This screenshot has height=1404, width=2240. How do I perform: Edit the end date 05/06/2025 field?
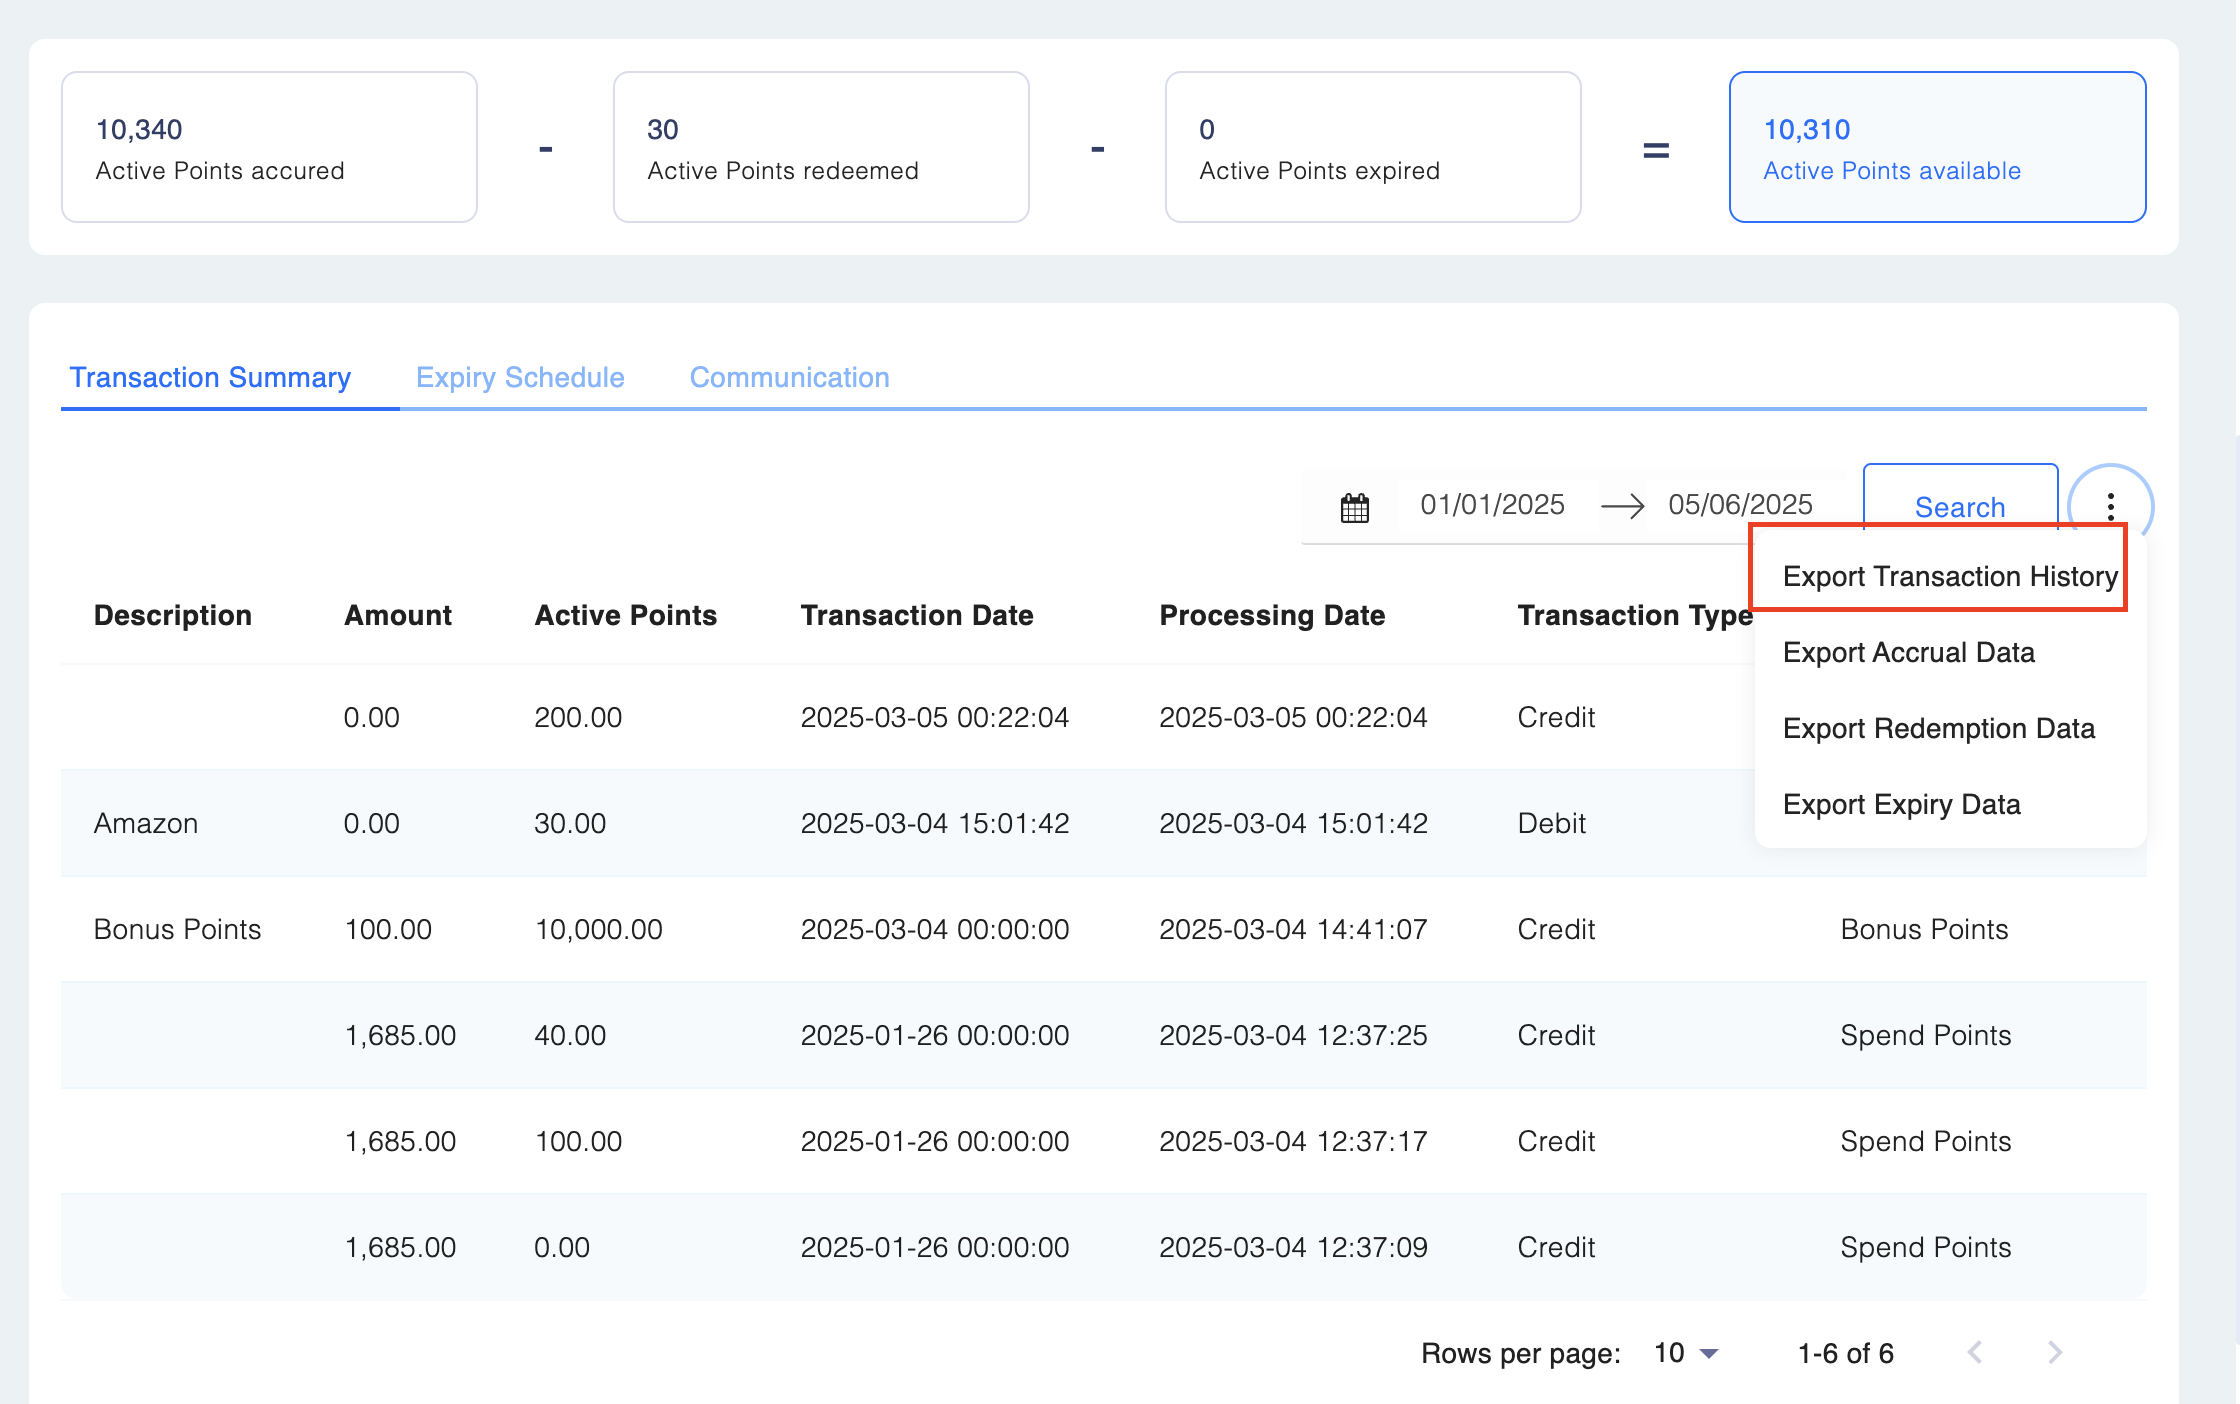click(1740, 505)
